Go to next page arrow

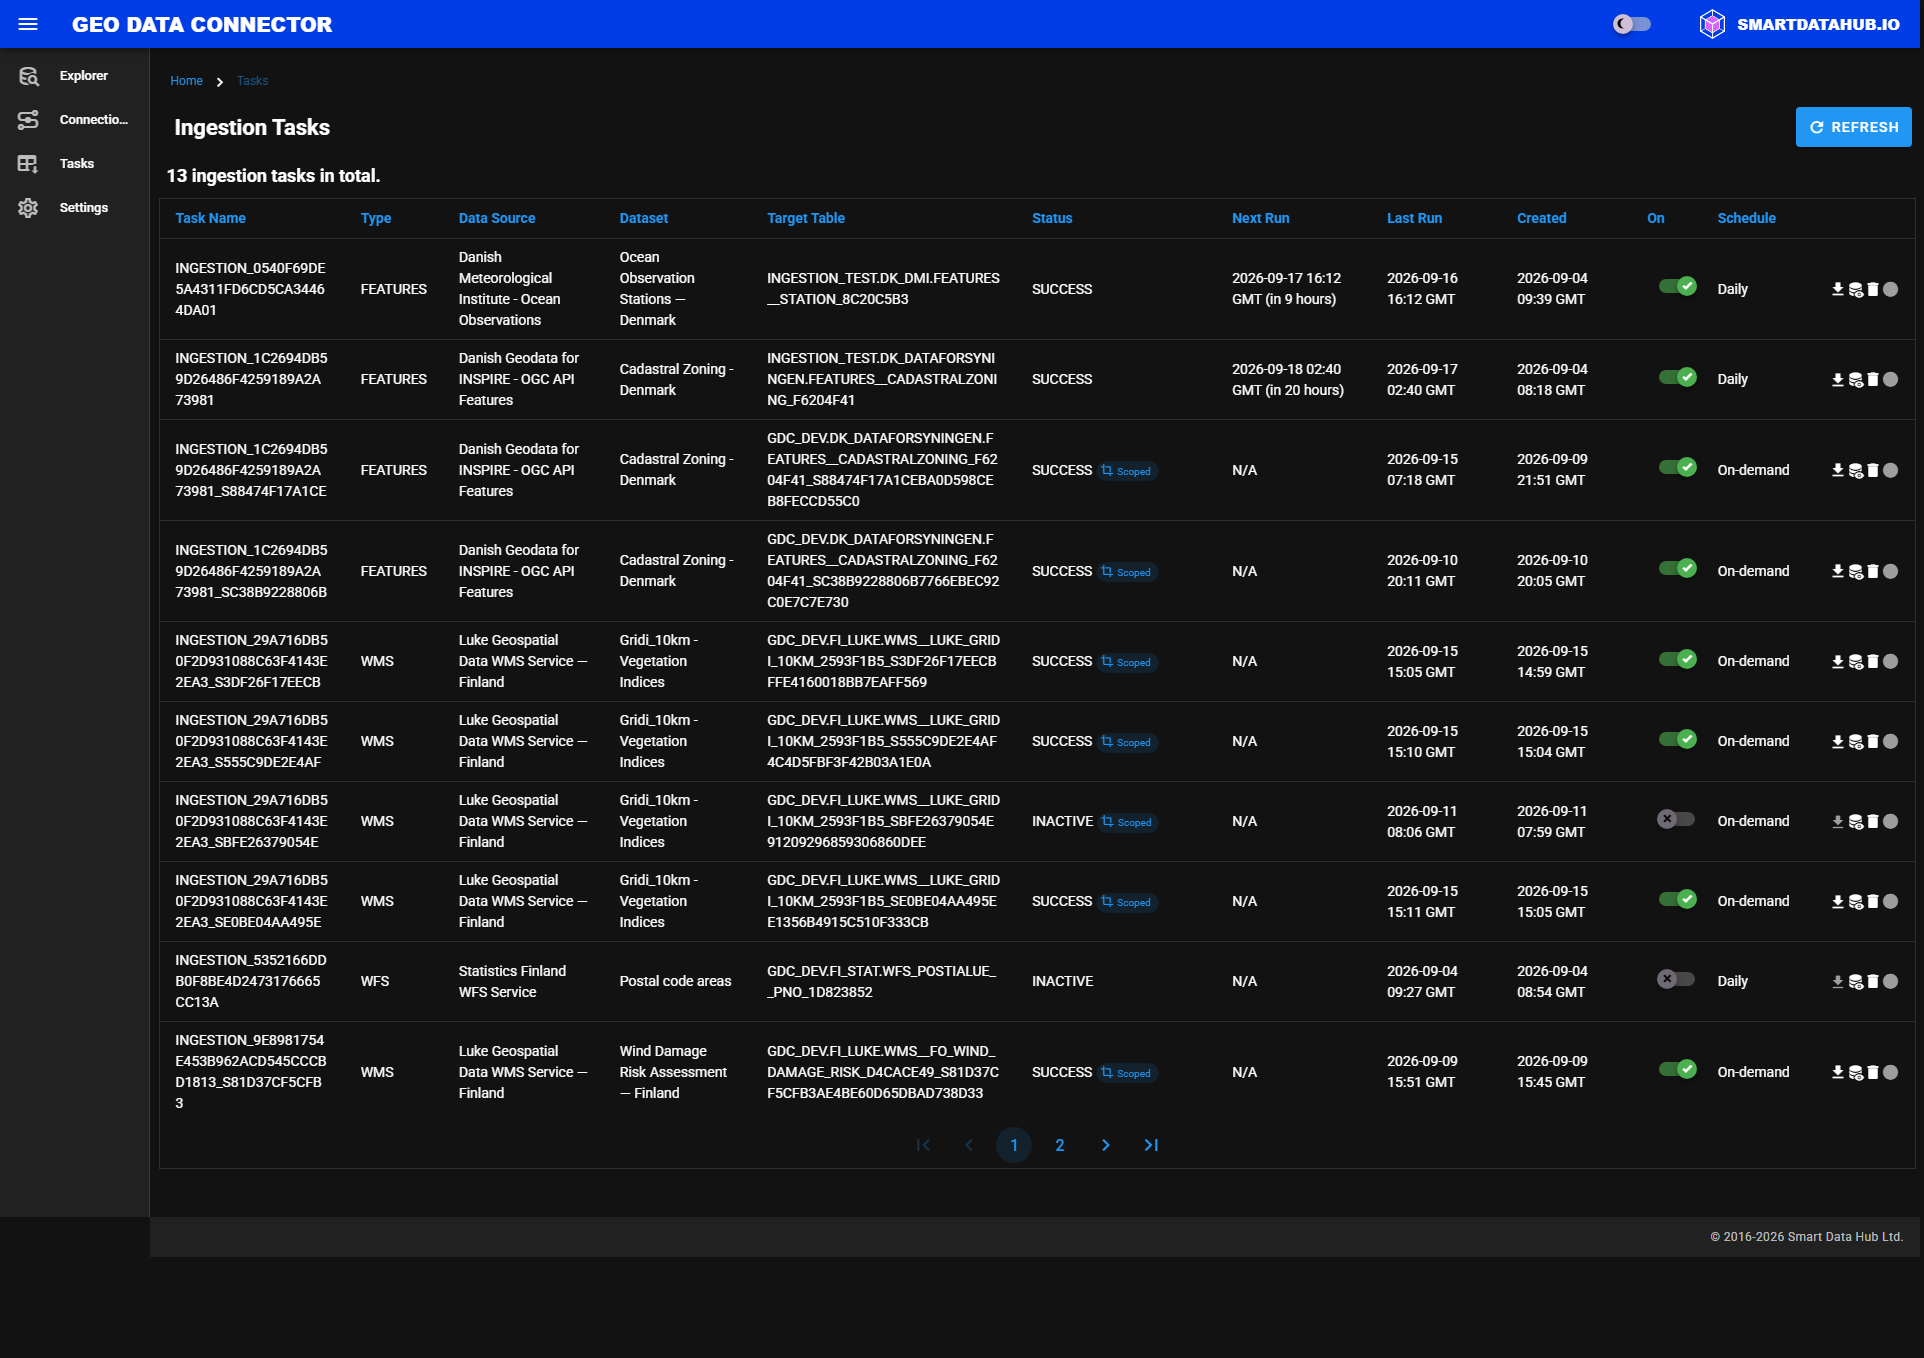[1105, 1145]
